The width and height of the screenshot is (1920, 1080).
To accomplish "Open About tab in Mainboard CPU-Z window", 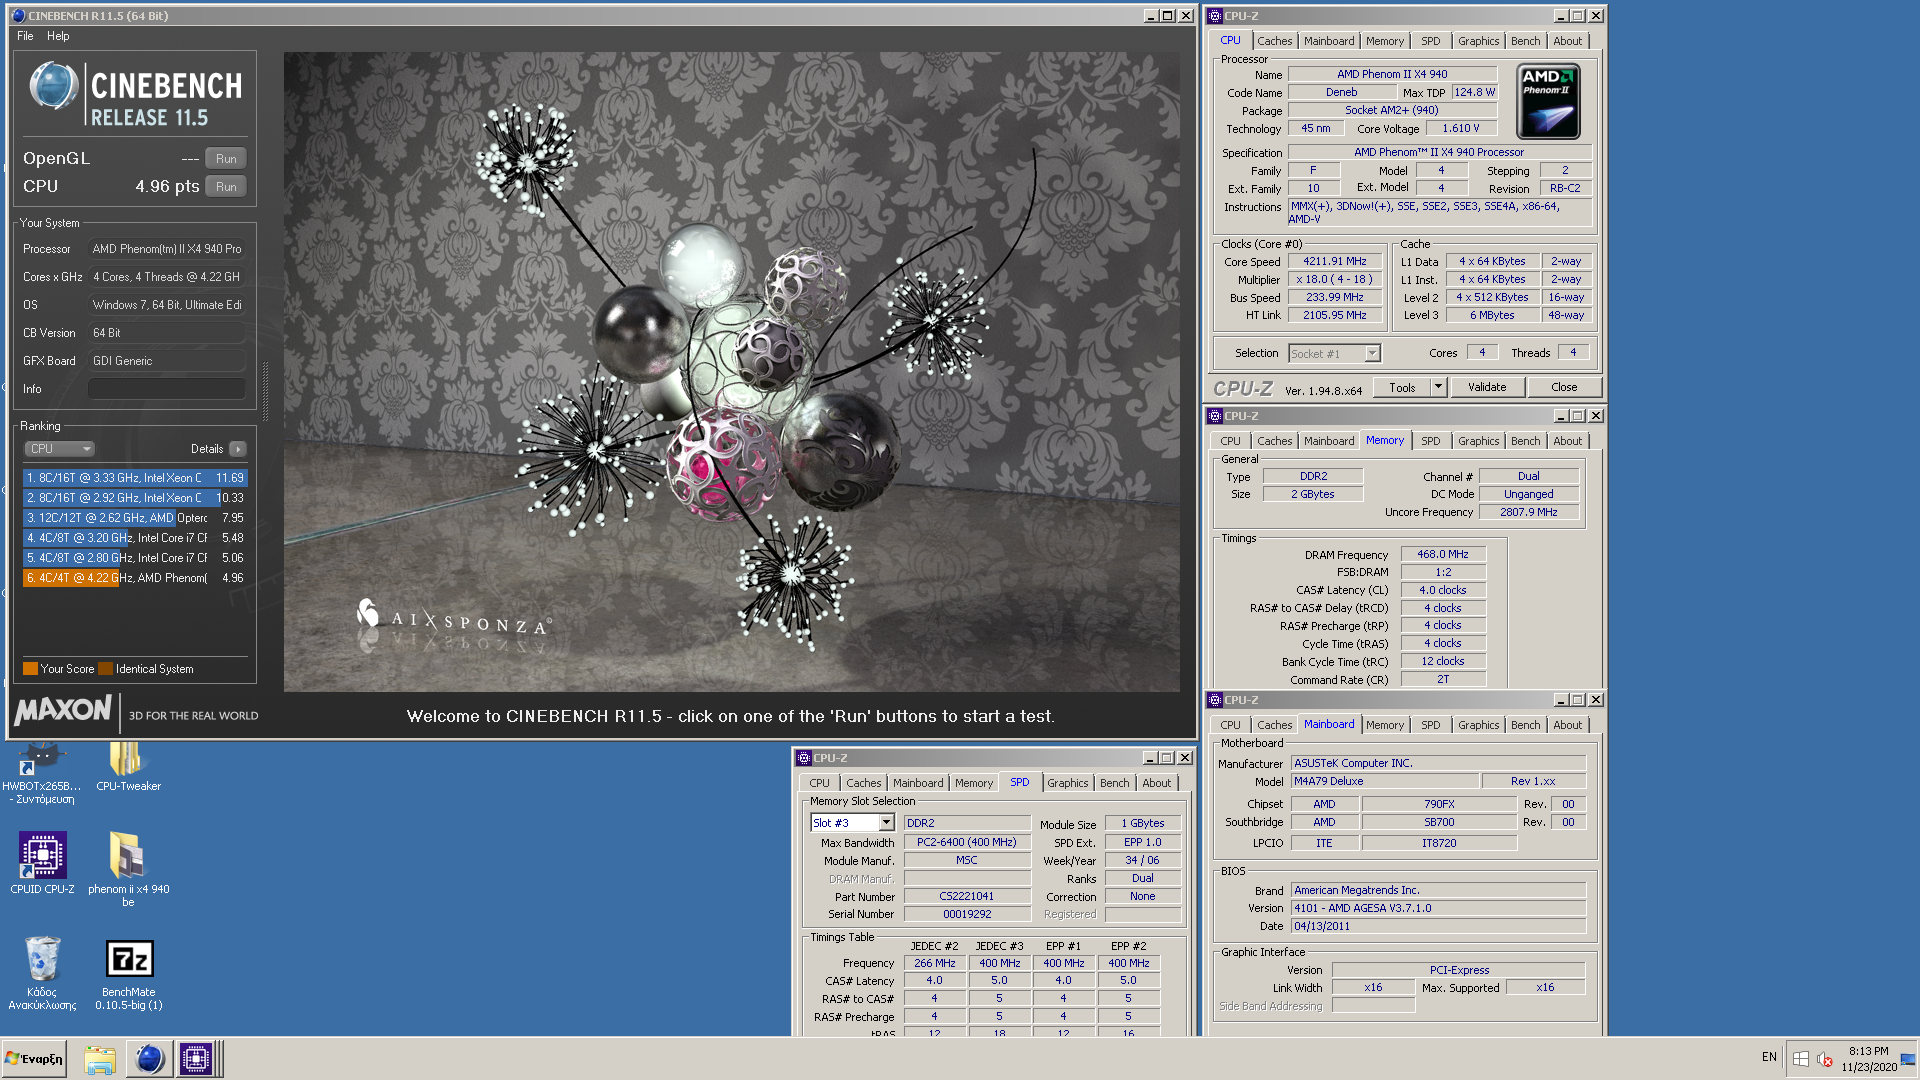I will (x=1567, y=725).
